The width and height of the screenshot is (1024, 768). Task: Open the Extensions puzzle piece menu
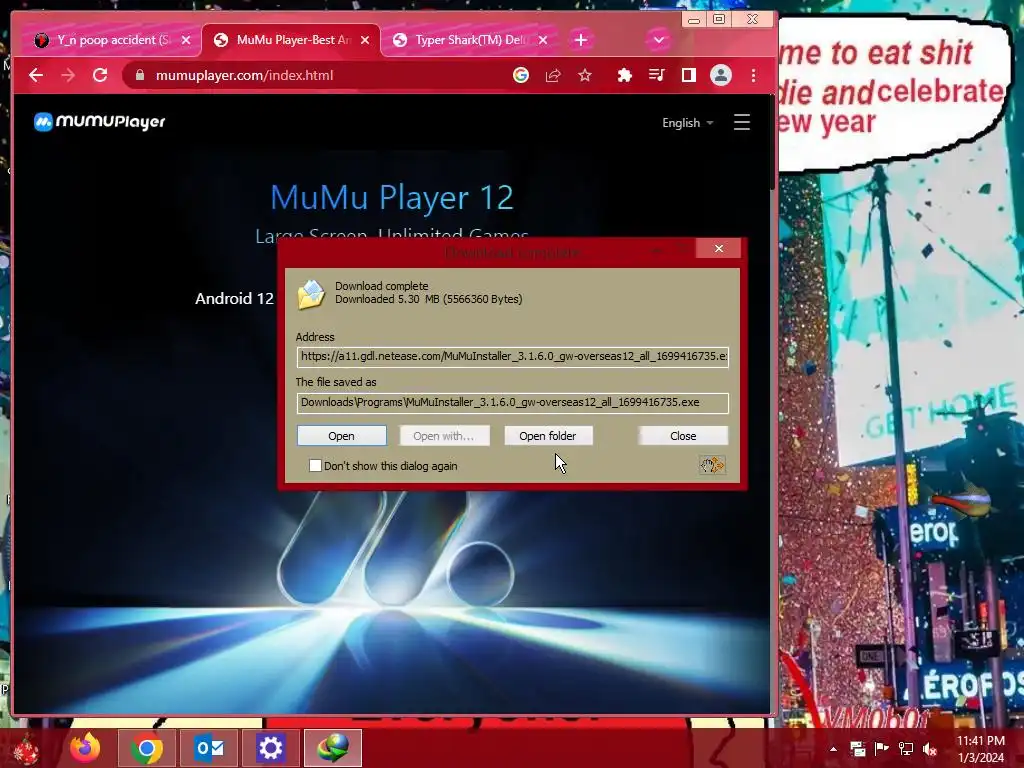[624, 75]
